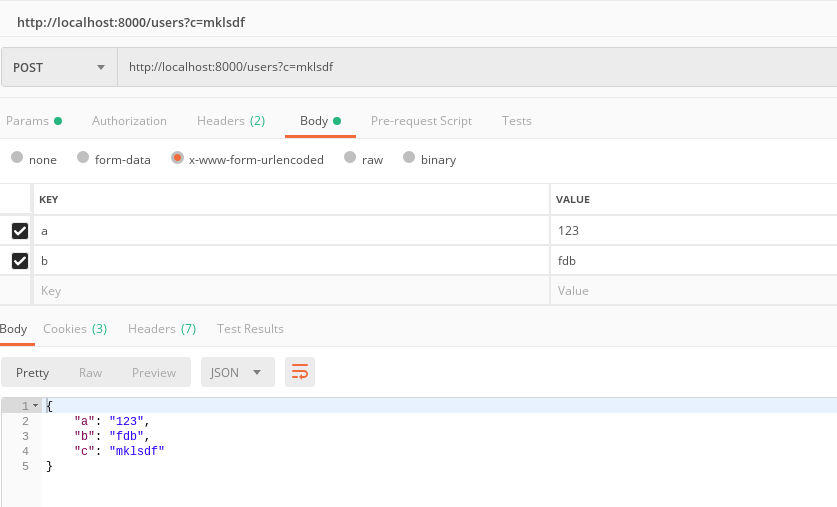Viewport: 837px width, 507px height.
Task: Open the Cookies (3) response tab
Action: click(x=75, y=329)
